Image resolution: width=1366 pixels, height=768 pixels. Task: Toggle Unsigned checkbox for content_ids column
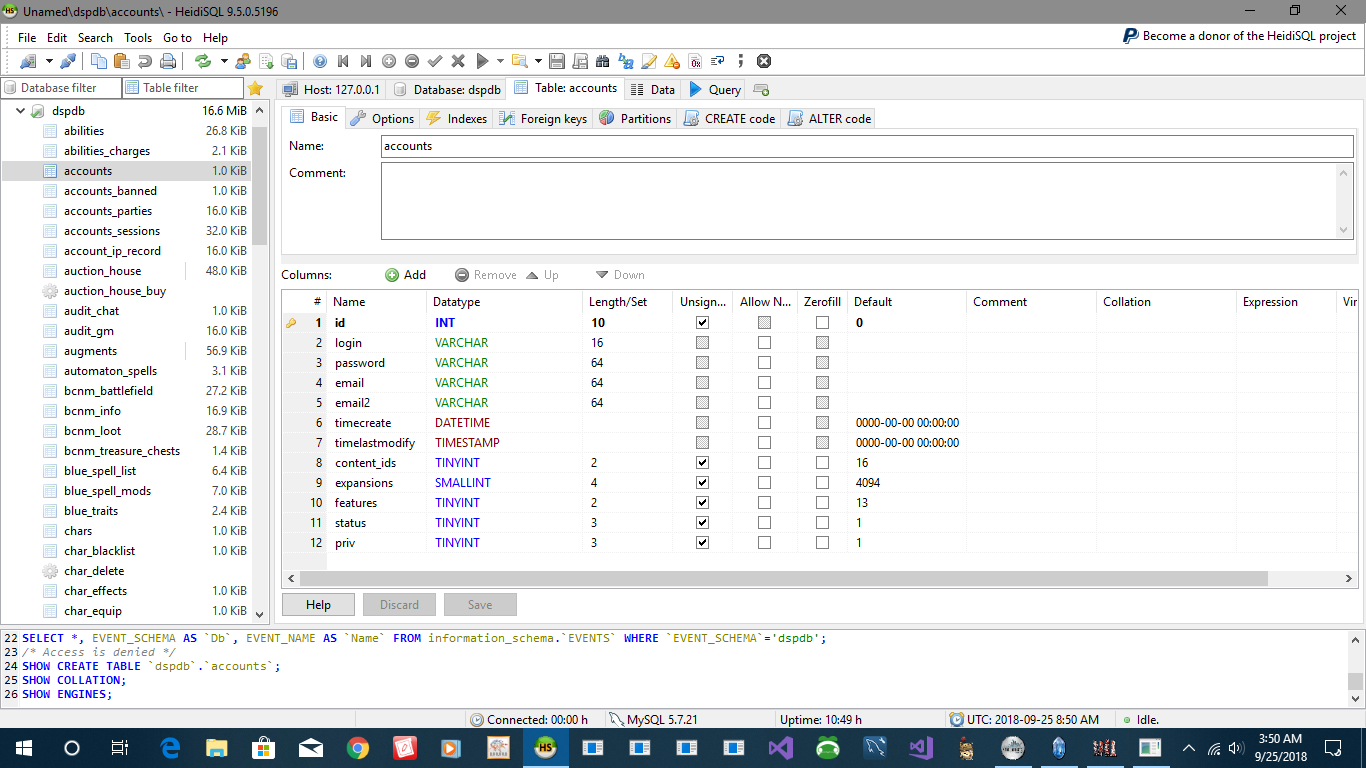coord(702,463)
